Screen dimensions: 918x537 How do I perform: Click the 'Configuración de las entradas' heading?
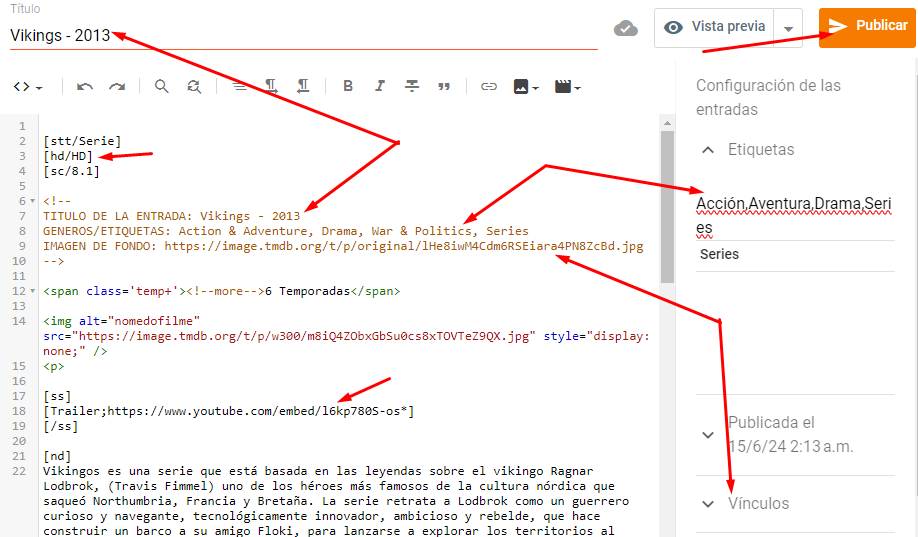[x=768, y=97]
